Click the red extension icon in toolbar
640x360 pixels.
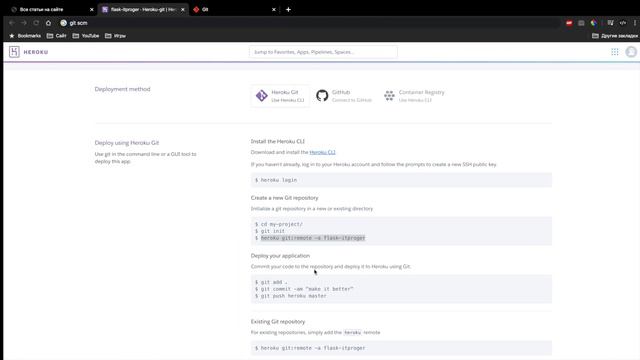click(569, 23)
